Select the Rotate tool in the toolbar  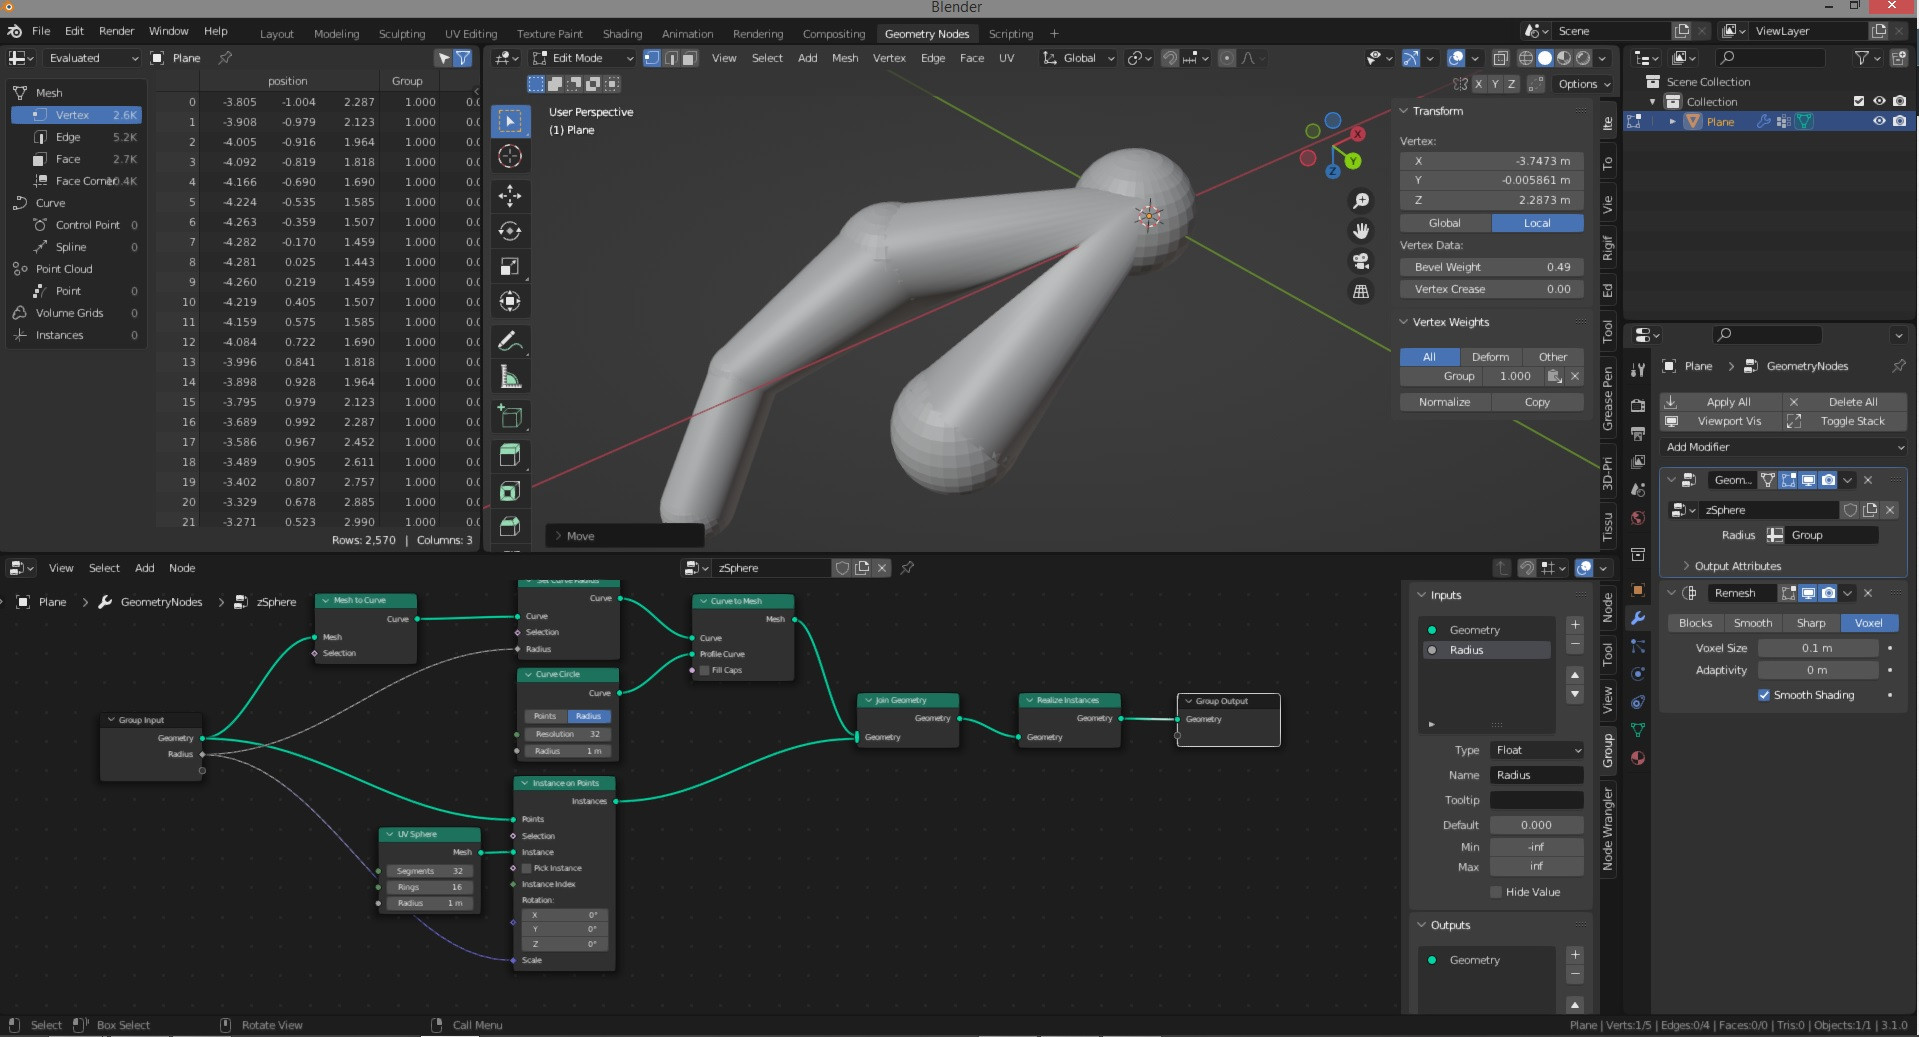(x=510, y=231)
